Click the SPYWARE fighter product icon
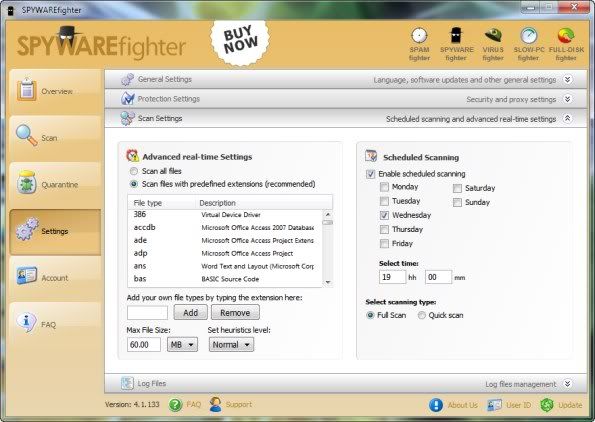 [456, 44]
